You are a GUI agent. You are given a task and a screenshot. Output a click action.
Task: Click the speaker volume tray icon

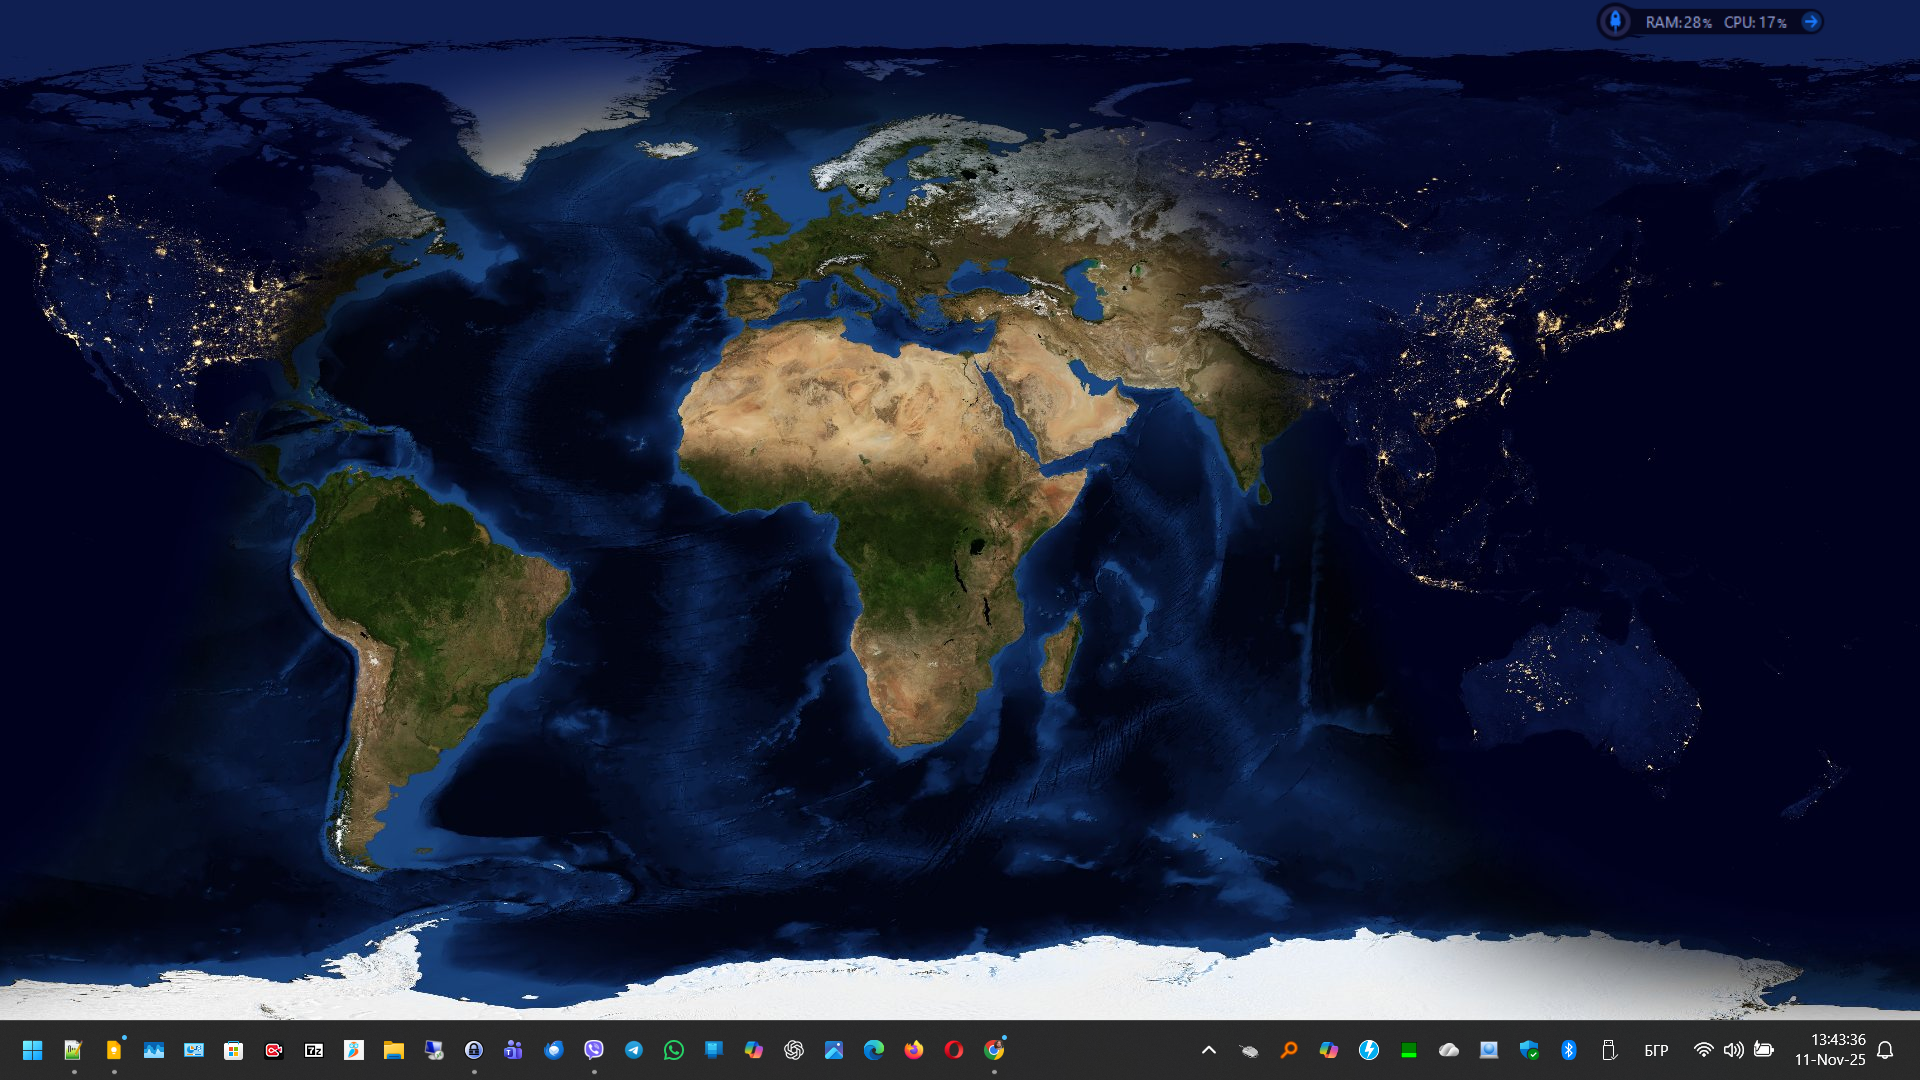coord(1734,1050)
